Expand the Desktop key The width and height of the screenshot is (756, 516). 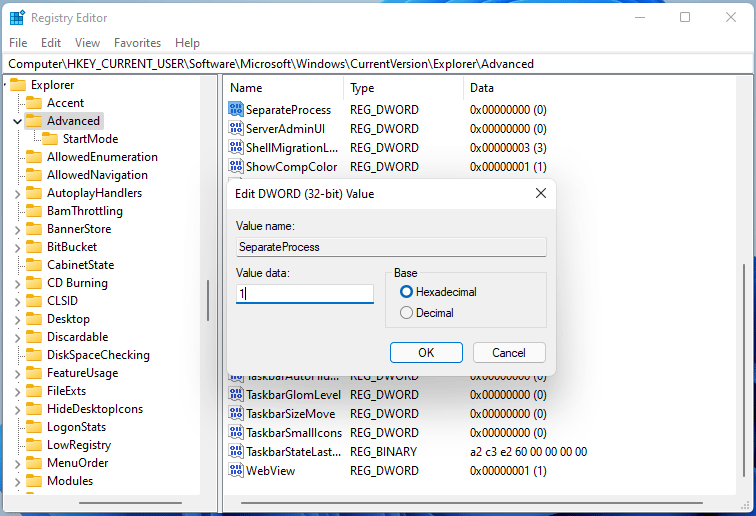[17, 320]
